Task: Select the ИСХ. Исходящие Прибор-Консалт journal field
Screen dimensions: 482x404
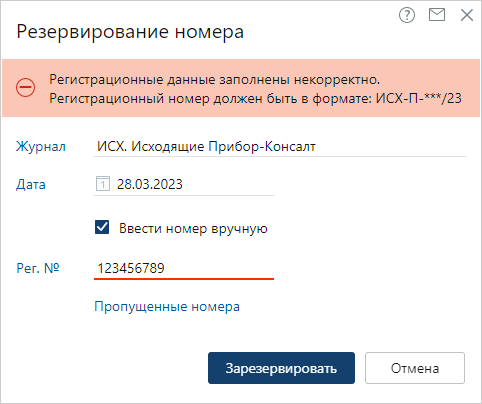Action: pyautogui.click(x=280, y=147)
